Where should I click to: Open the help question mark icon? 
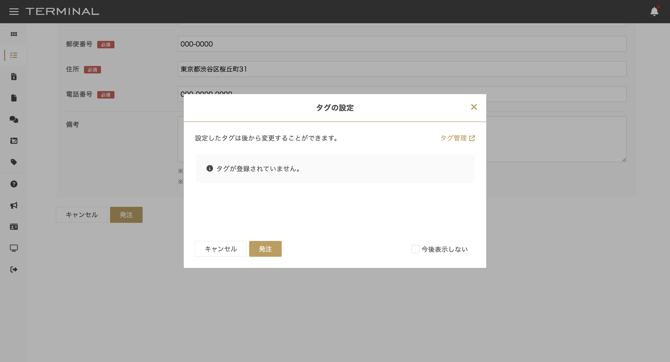point(14,184)
